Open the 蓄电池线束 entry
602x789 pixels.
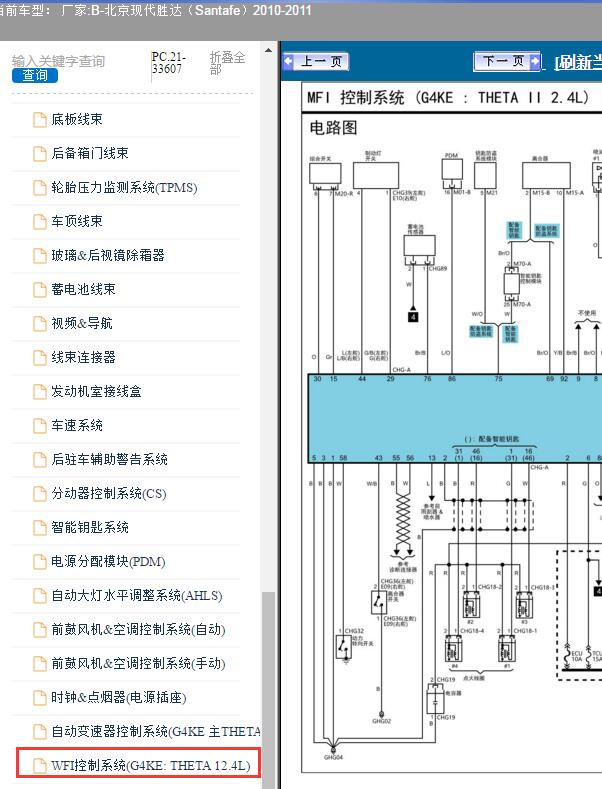[x=83, y=289]
